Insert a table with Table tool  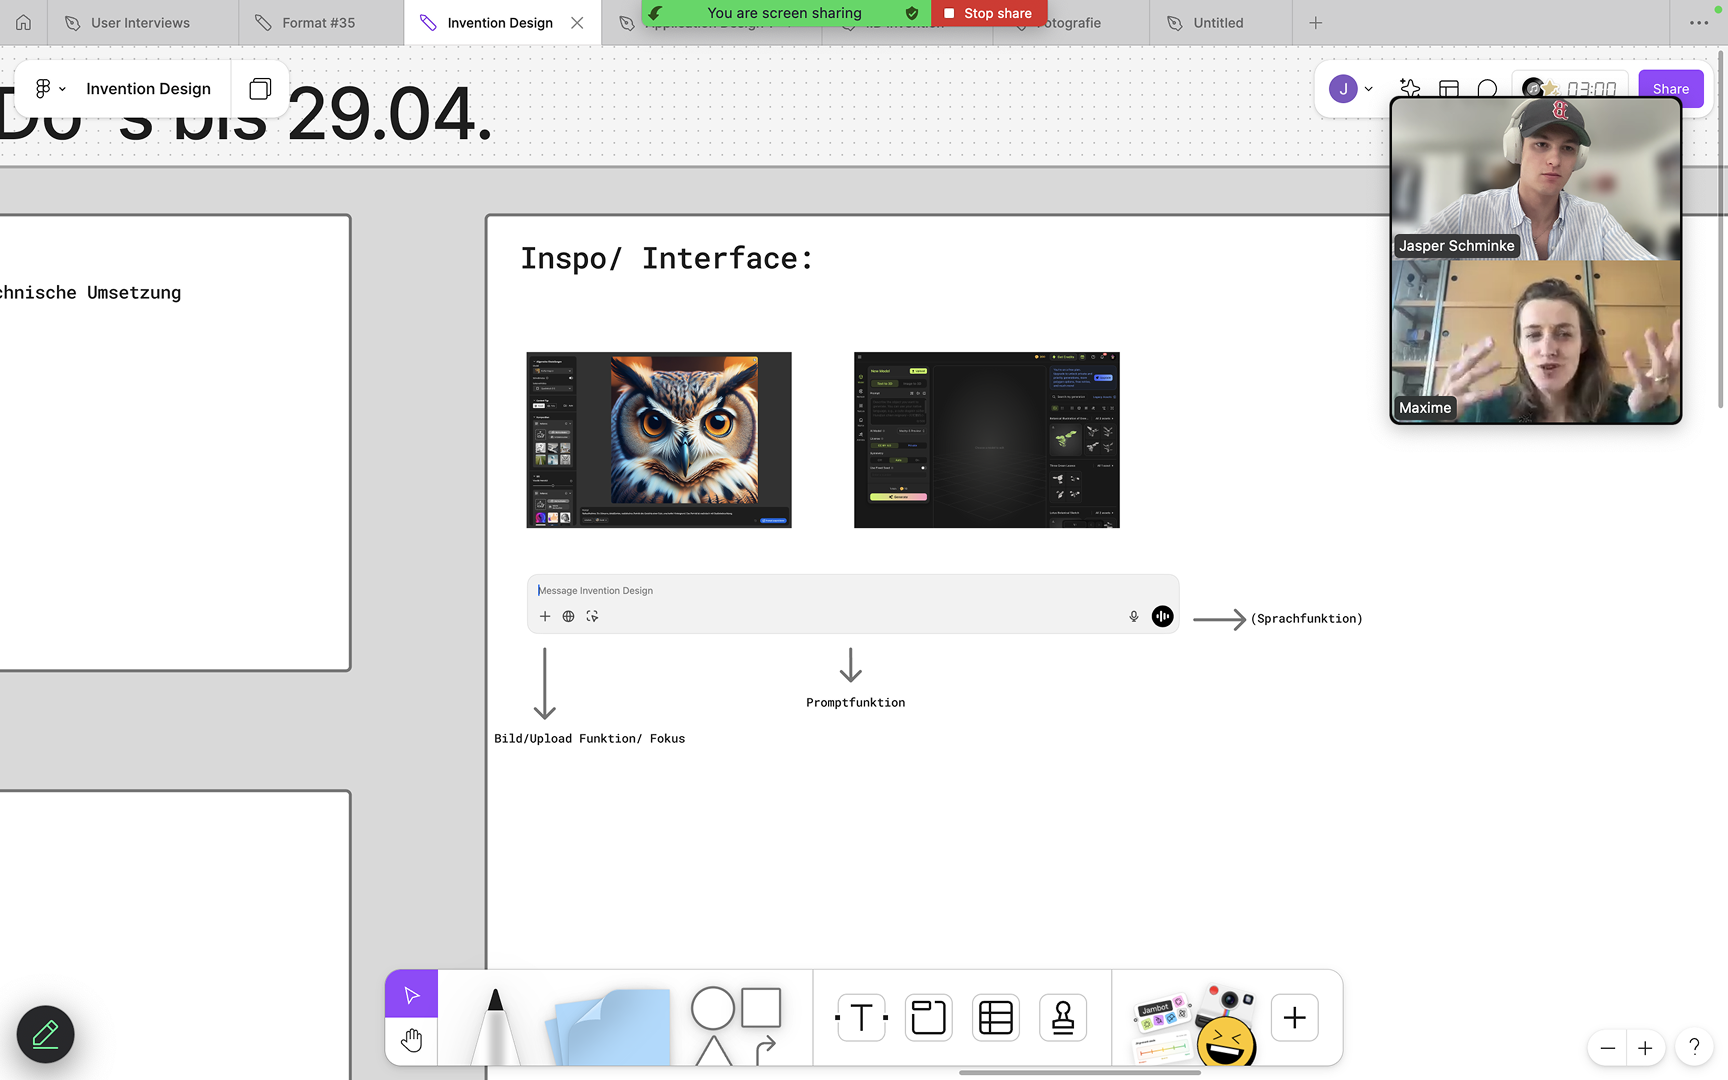pyautogui.click(x=995, y=1018)
